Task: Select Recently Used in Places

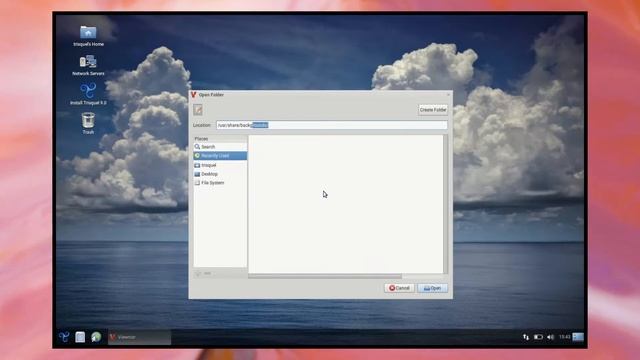Action: click(220, 156)
